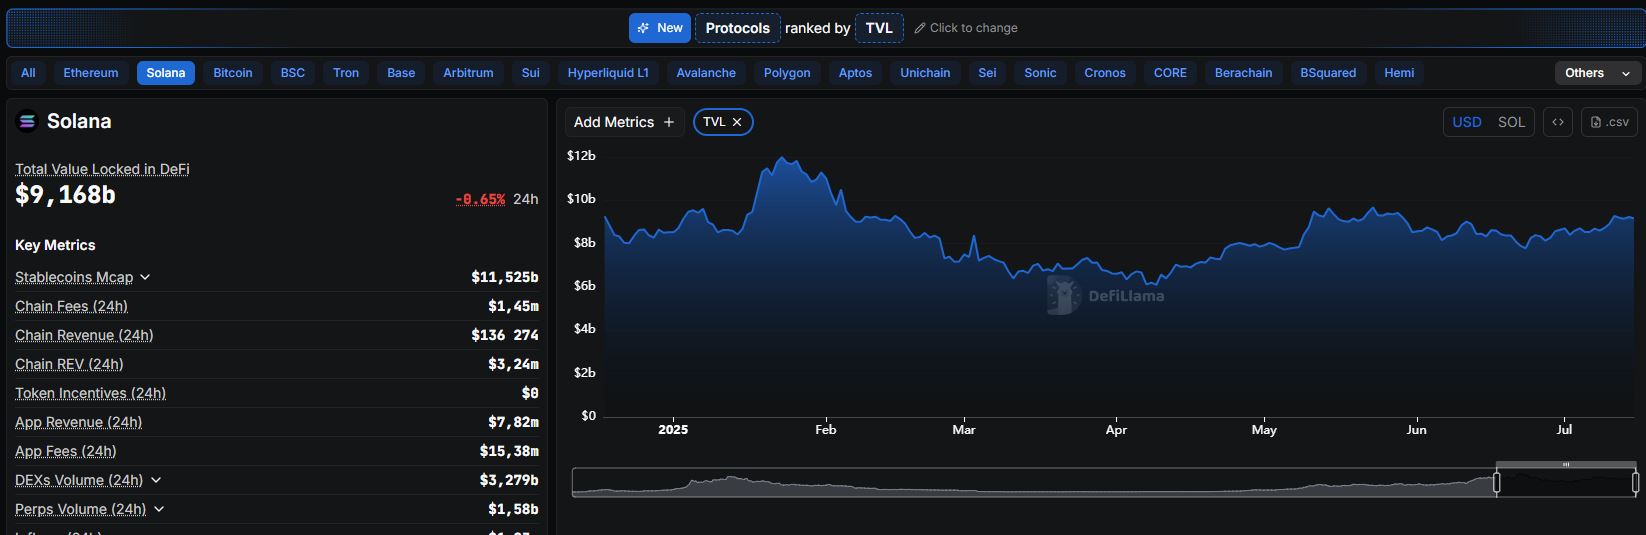Click the Solana logo icon

click(27, 121)
